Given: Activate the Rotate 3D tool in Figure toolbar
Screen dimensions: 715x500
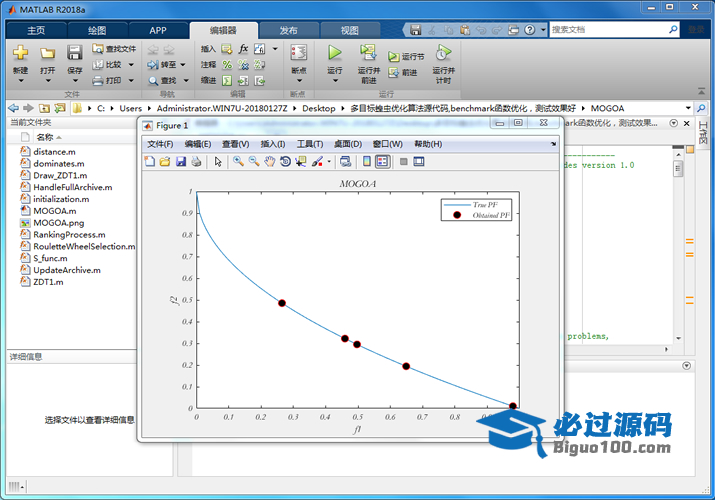Looking at the screenshot, I should (285, 161).
